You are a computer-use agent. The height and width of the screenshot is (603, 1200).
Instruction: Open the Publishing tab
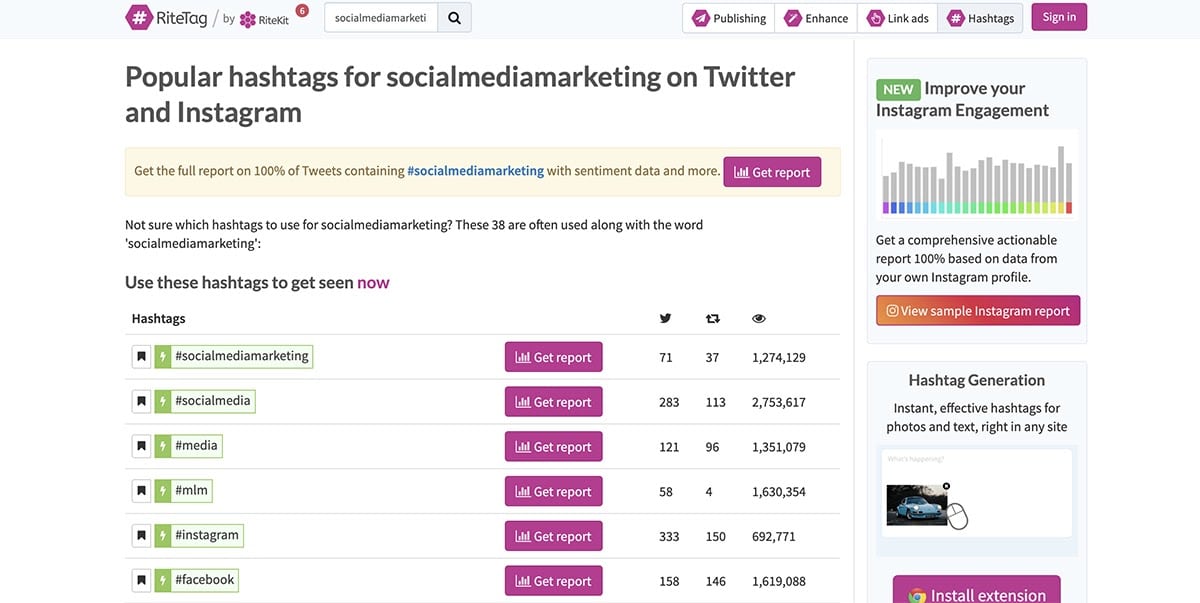tap(729, 18)
